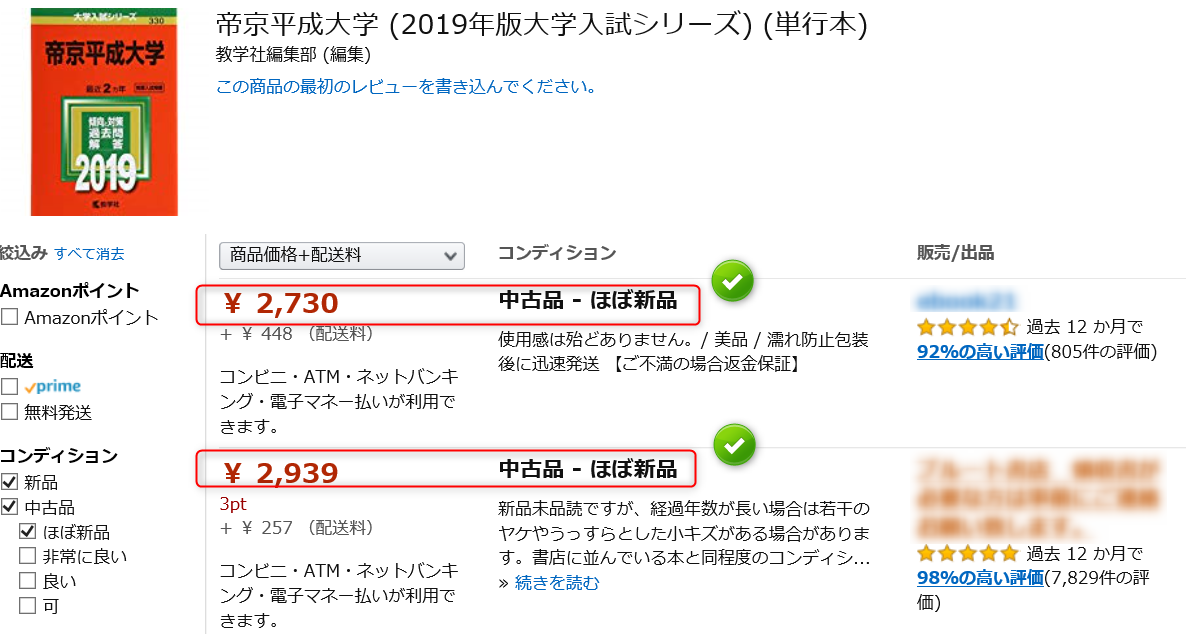Click the green checkmark beside the second listing

click(734, 445)
